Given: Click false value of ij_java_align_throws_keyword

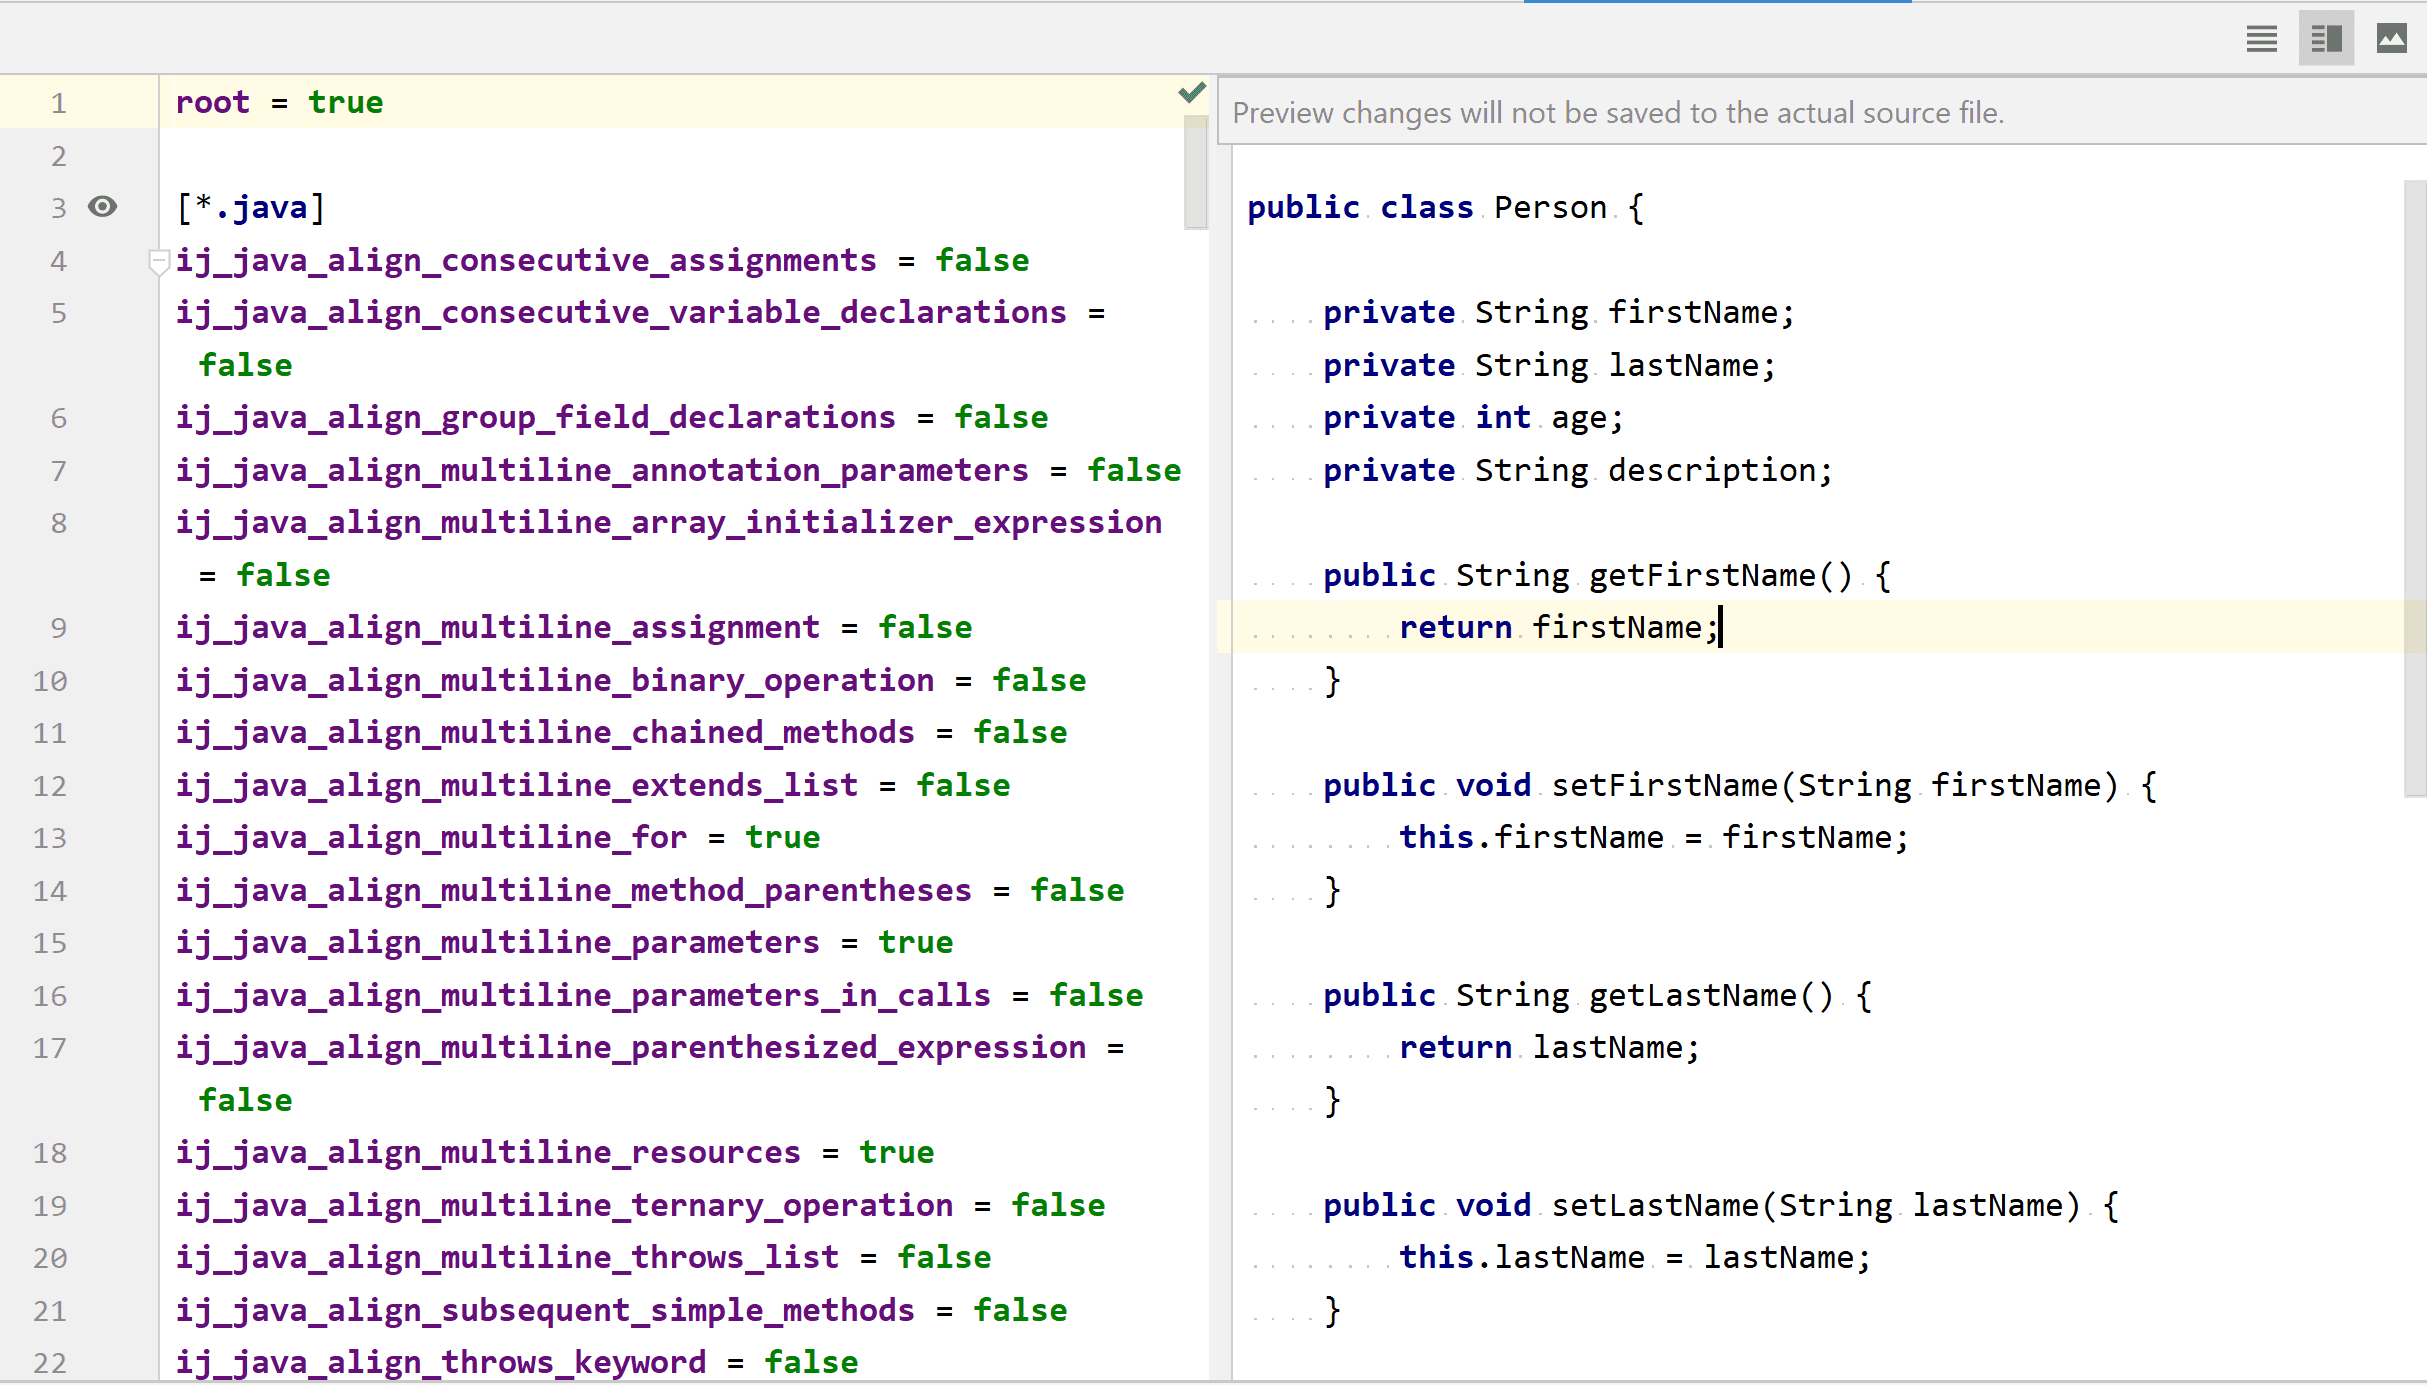Looking at the screenshot, I should [811, 1362].
